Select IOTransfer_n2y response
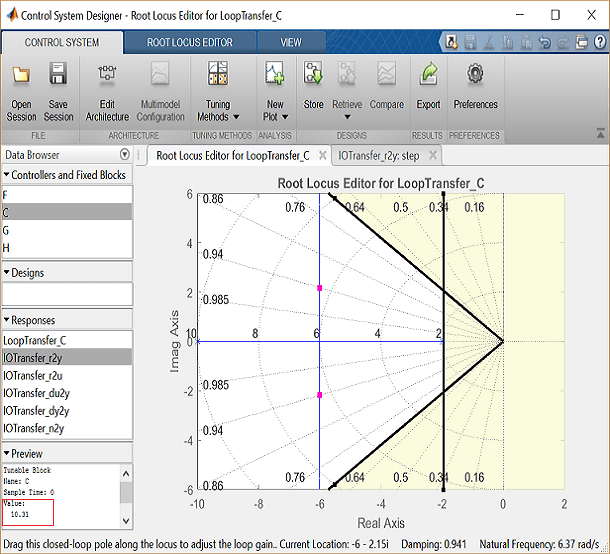The image size is (610, 554). pos(67,428)
